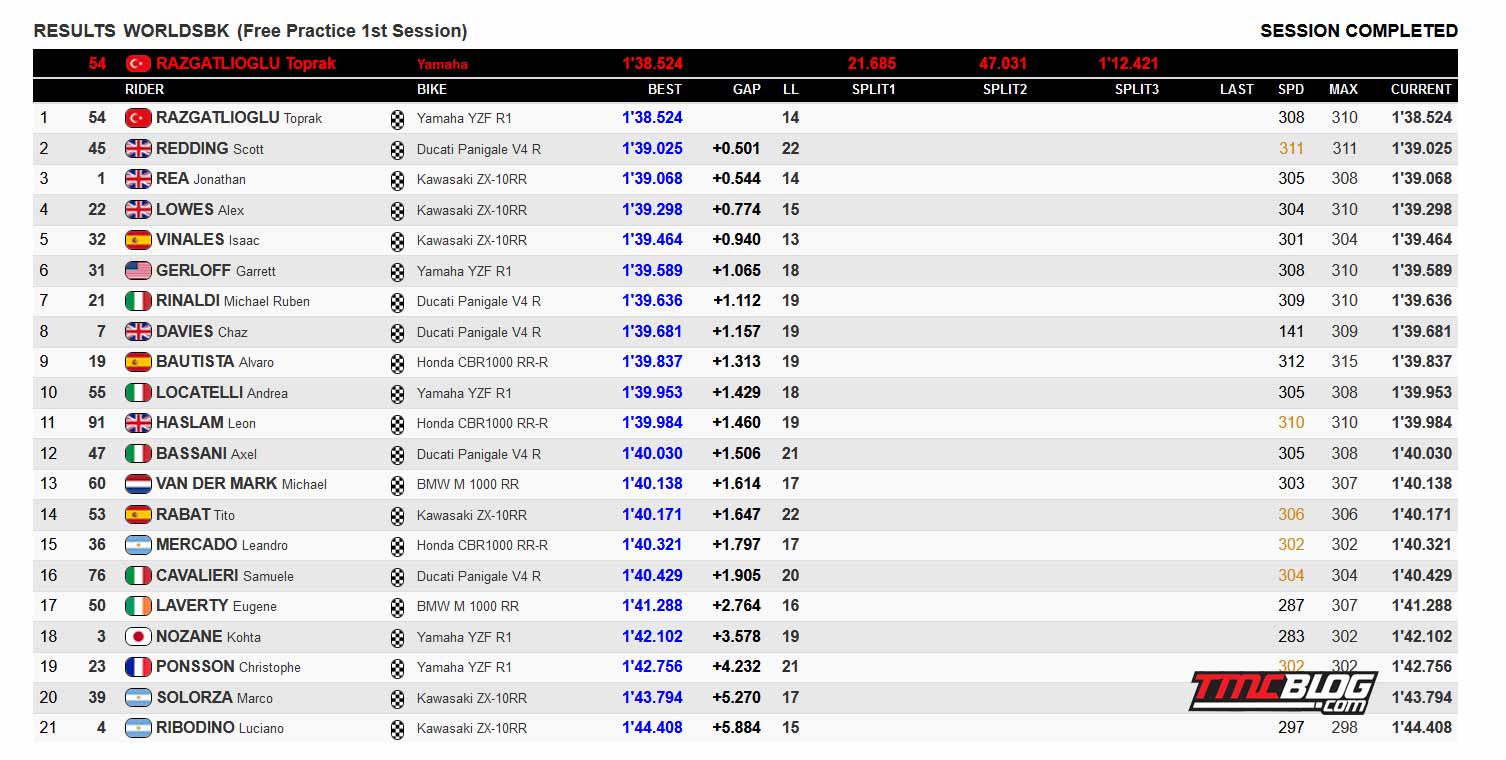Click the checkered flag in HASLAM Leon's row

397,423
